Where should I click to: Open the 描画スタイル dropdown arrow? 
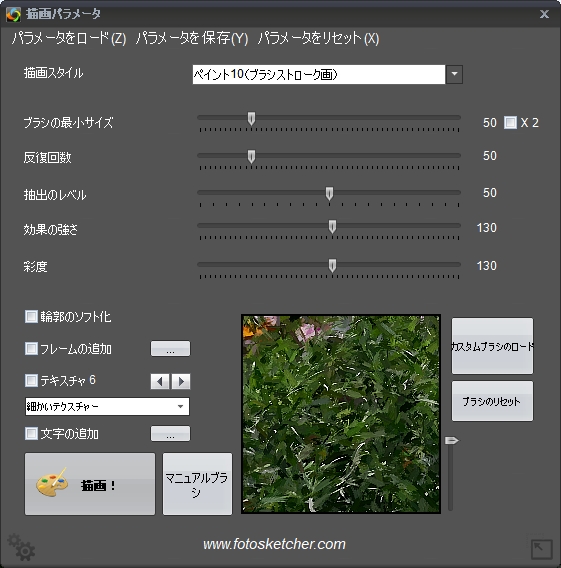454,74
